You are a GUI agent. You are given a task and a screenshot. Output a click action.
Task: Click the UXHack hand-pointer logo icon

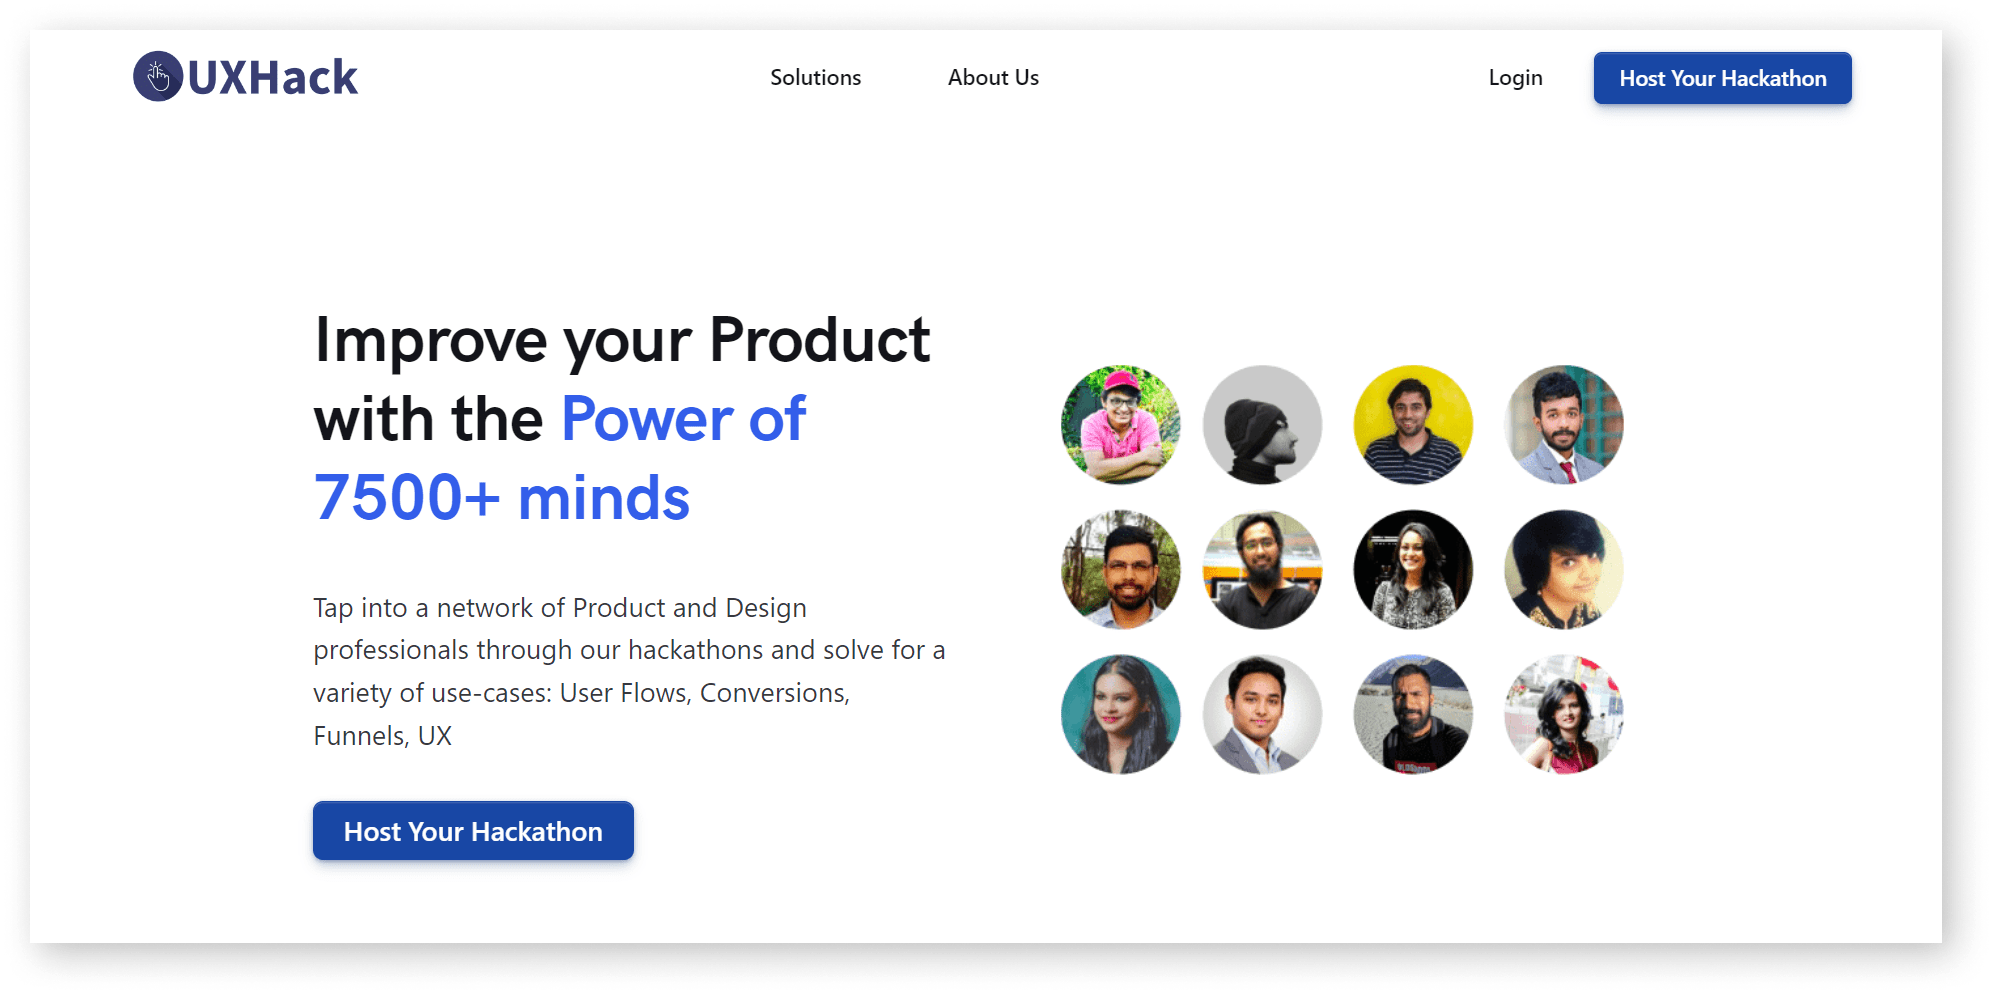coord(158,76)
